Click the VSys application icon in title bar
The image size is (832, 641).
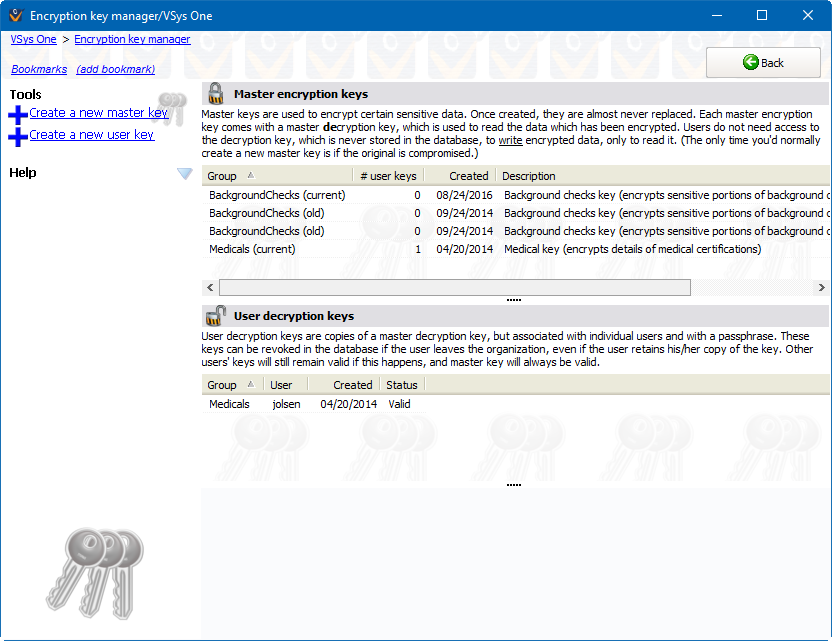[13, 16]
